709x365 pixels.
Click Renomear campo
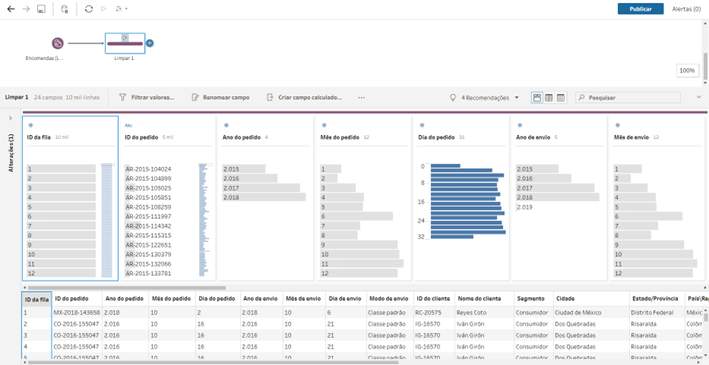[x=220, y=97]
